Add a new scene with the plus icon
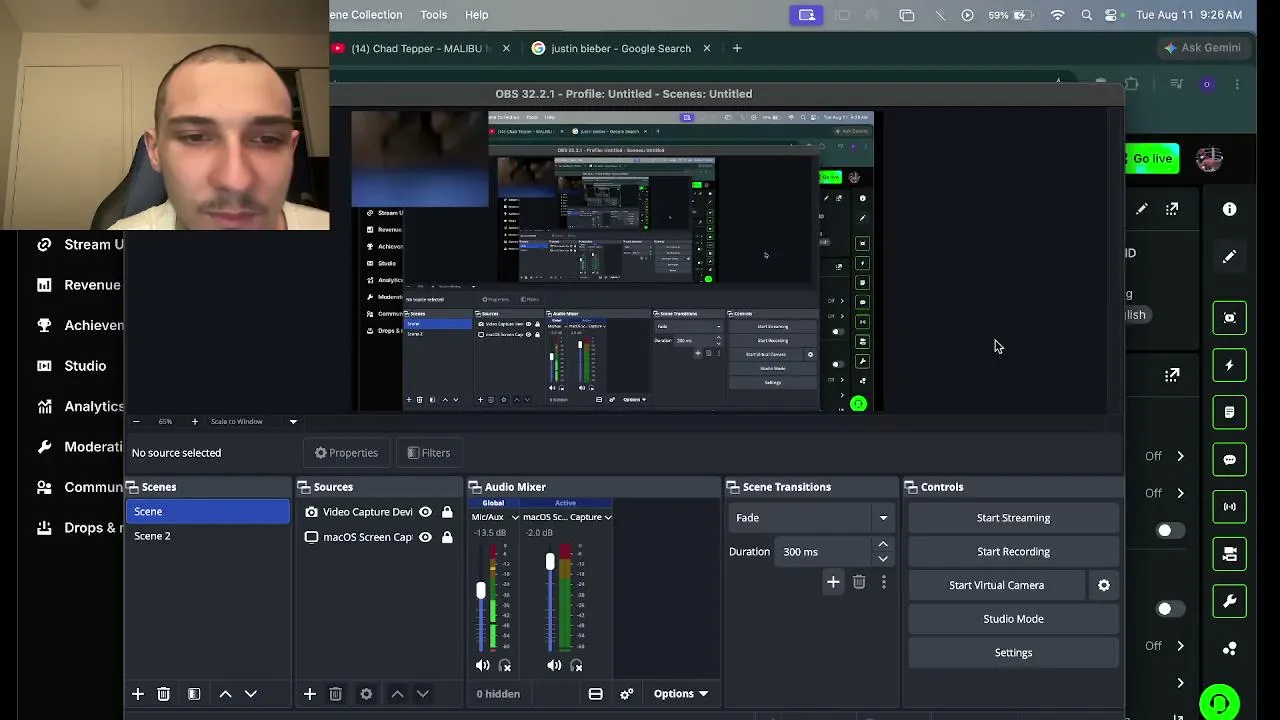 (138, 694)
